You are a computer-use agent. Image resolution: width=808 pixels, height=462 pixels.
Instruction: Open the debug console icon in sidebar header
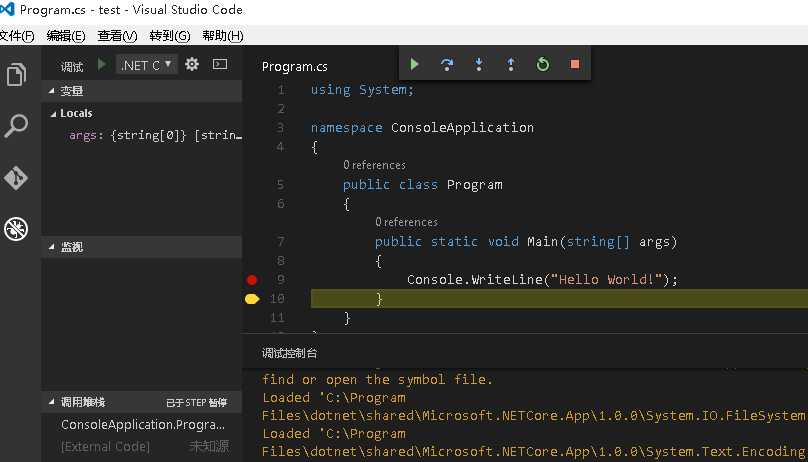[x=220, y=64]
